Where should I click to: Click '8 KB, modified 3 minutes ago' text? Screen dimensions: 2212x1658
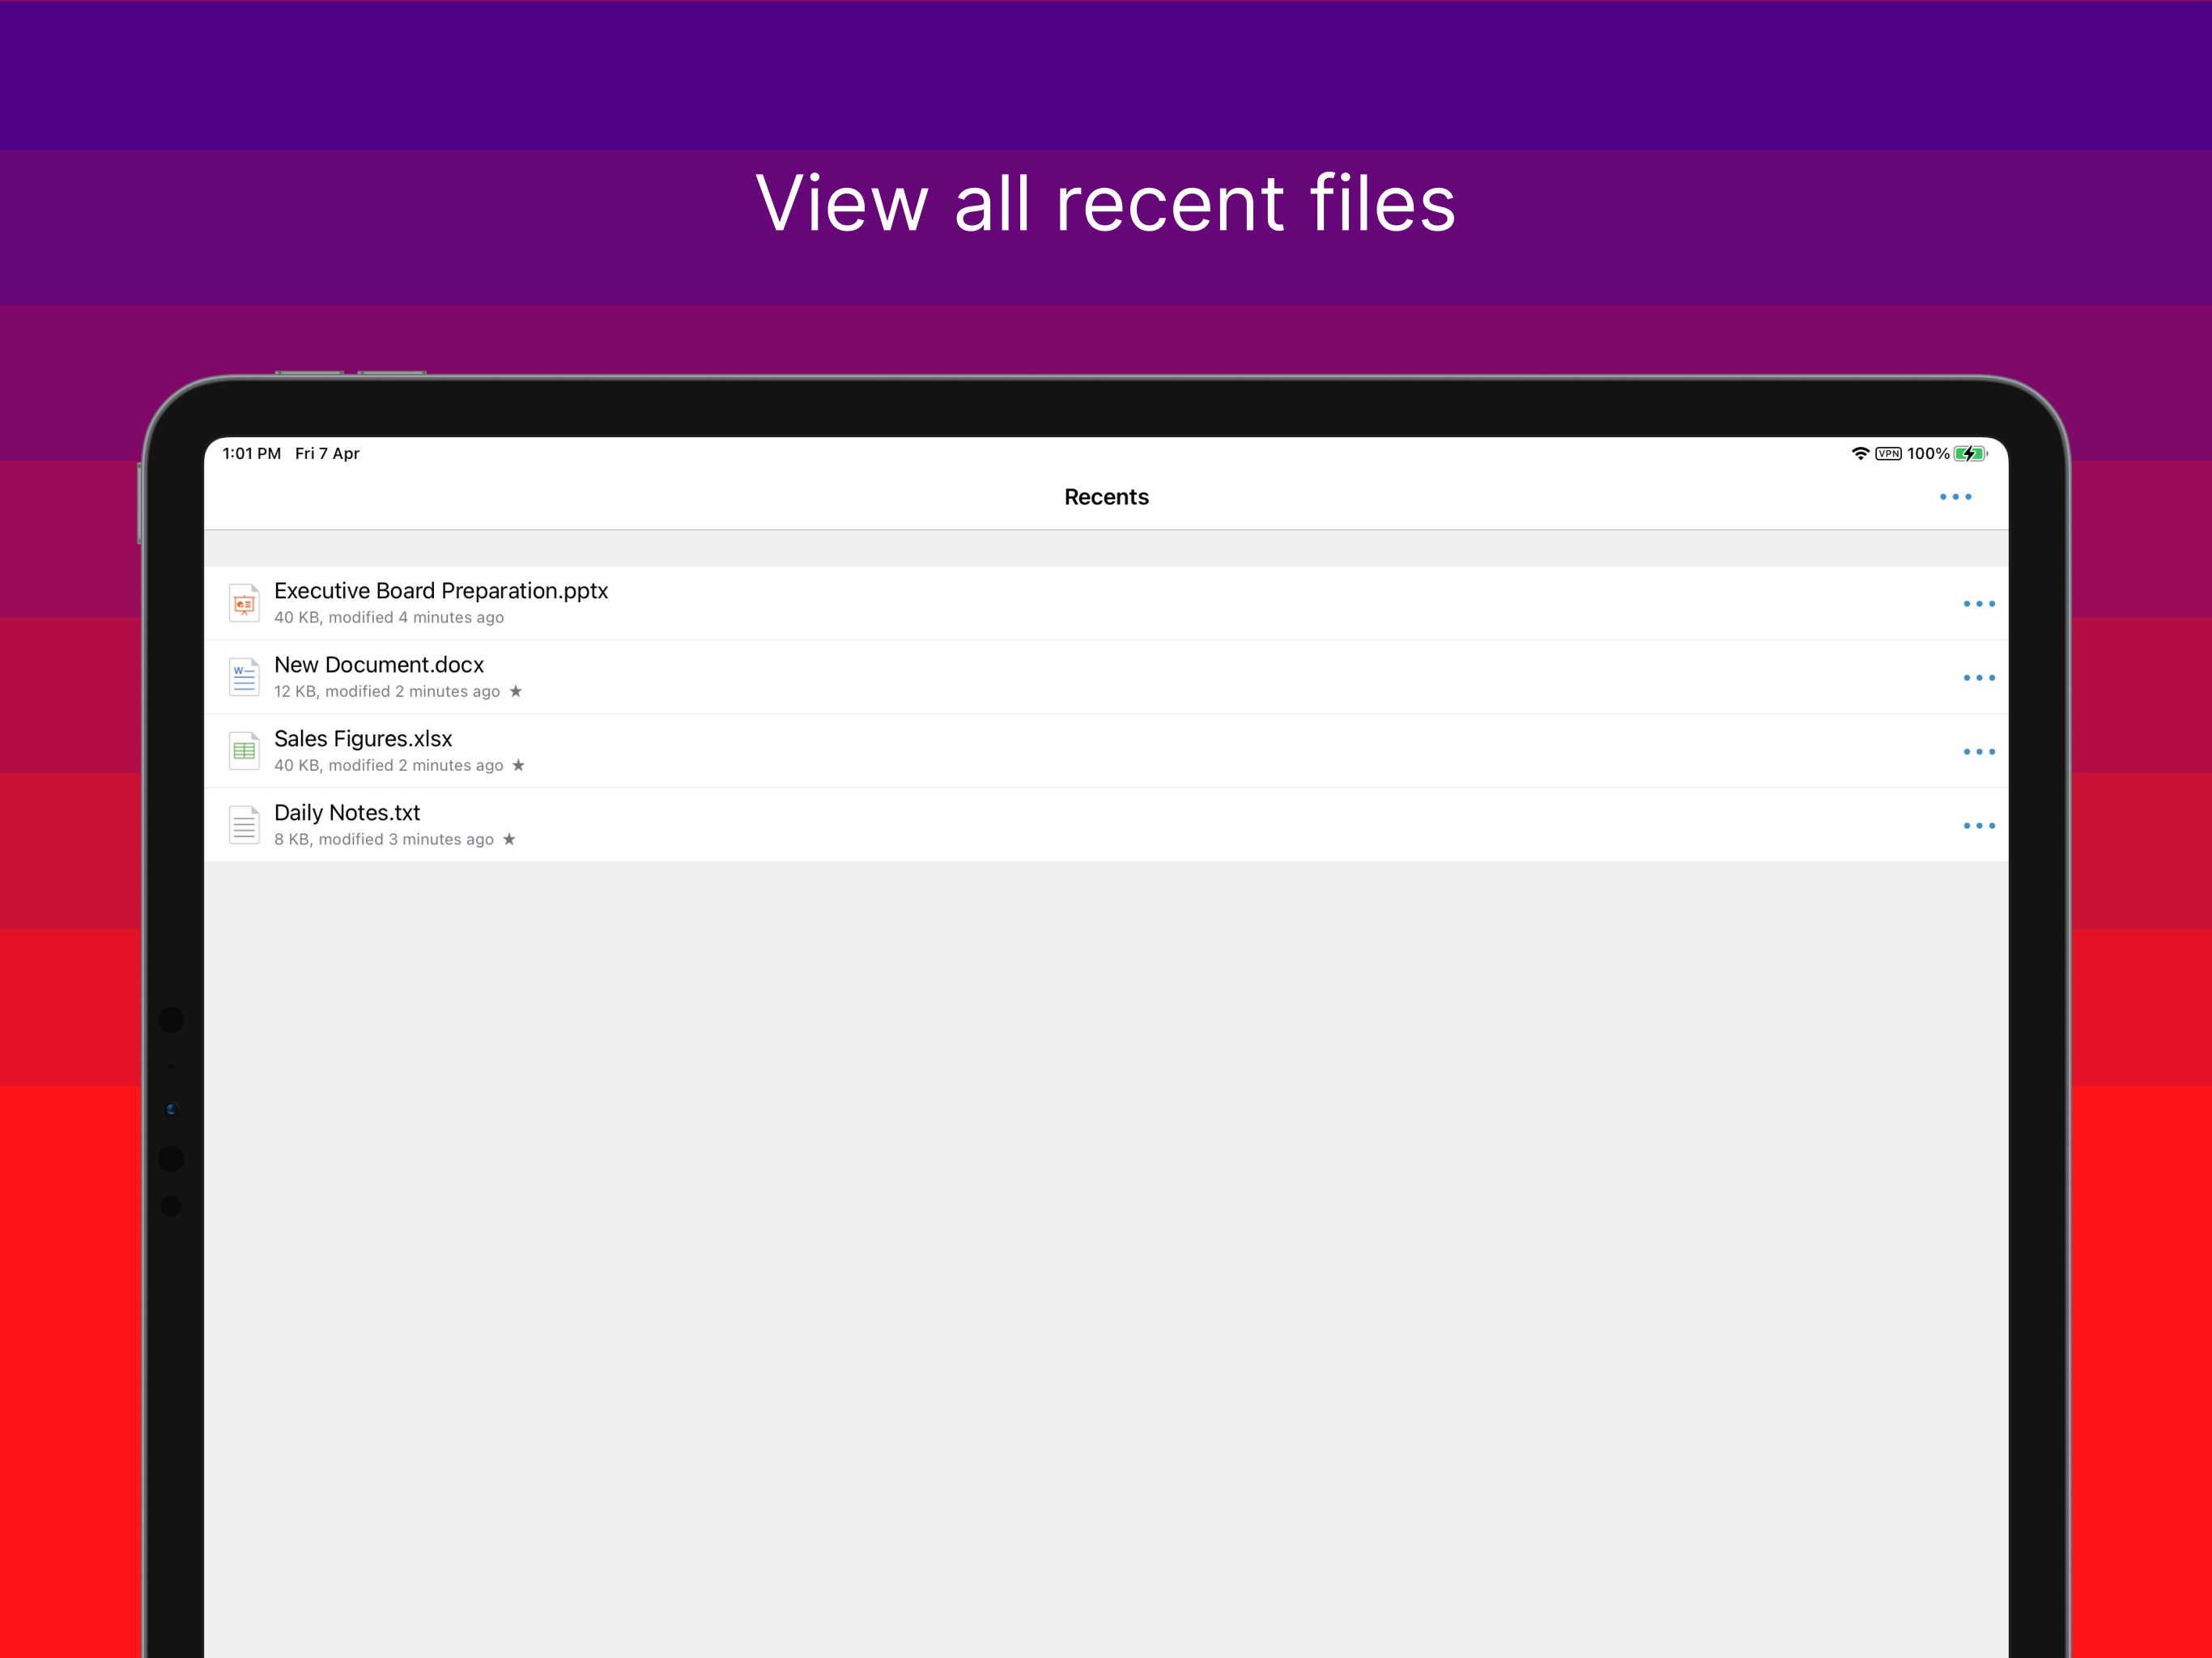(384, 840)
